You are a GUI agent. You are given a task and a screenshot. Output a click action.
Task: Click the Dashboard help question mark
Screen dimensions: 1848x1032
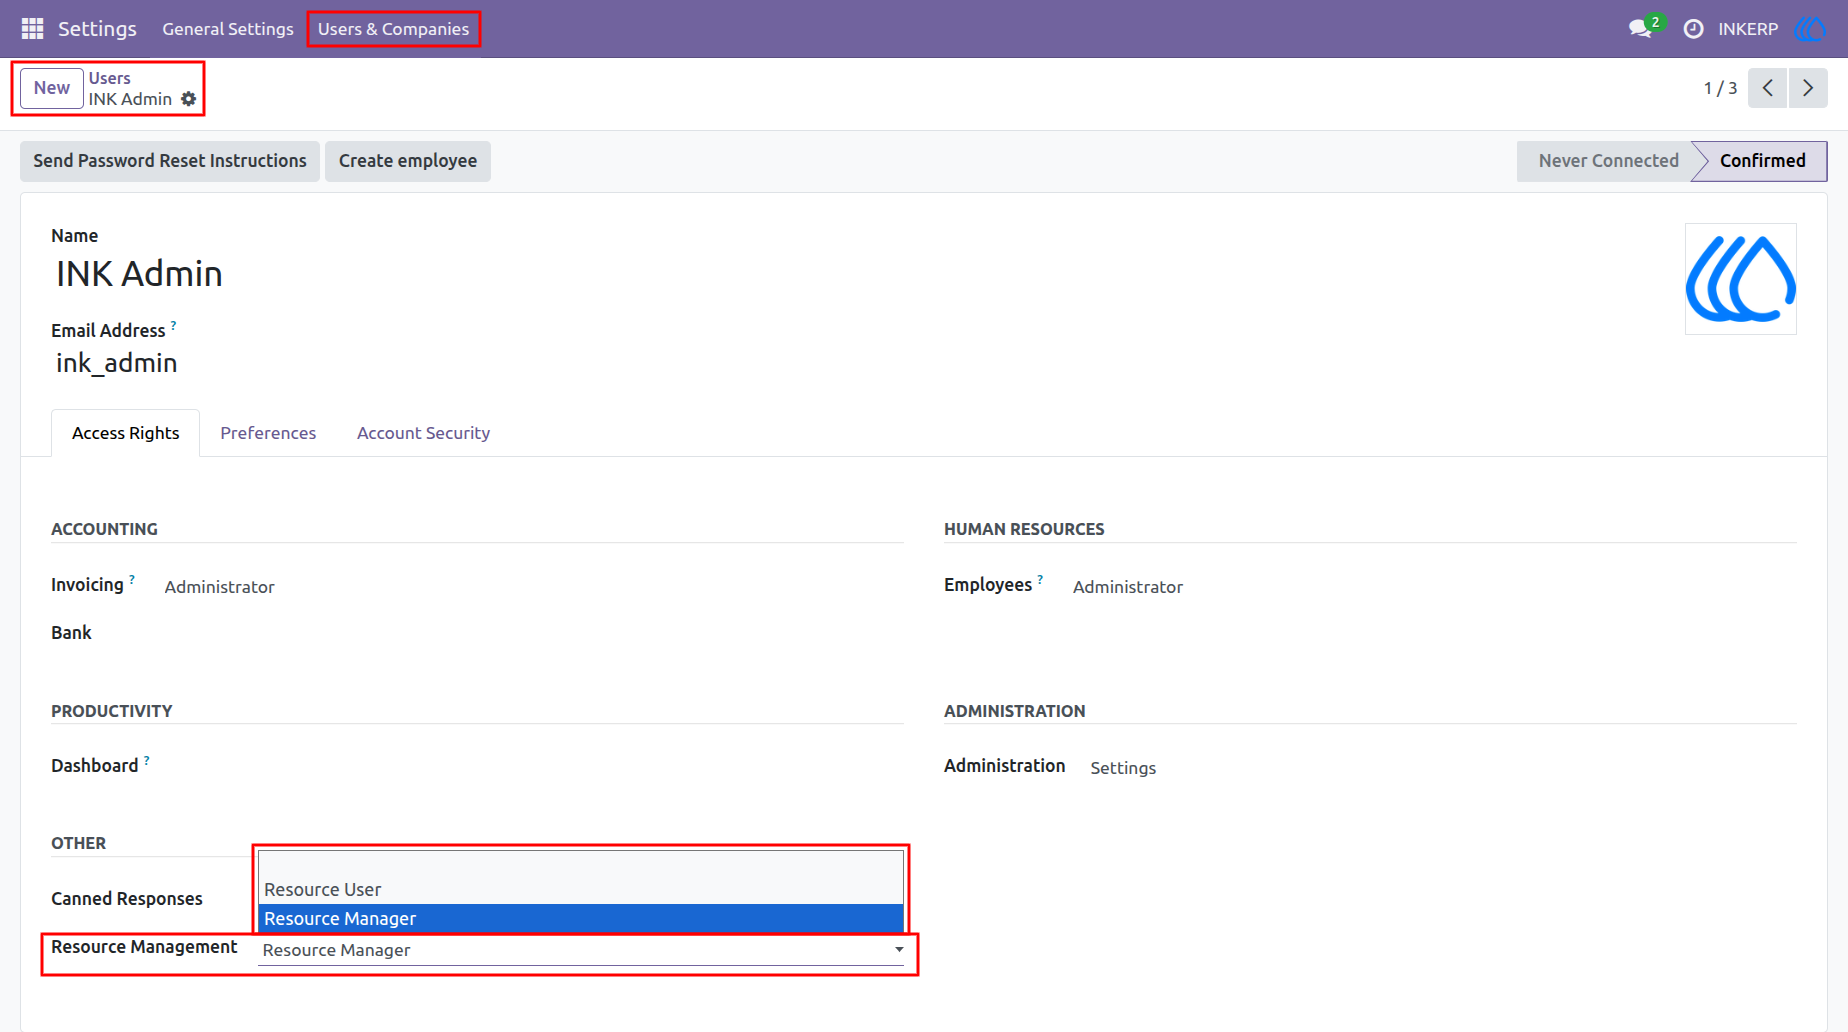coord(146,760)
